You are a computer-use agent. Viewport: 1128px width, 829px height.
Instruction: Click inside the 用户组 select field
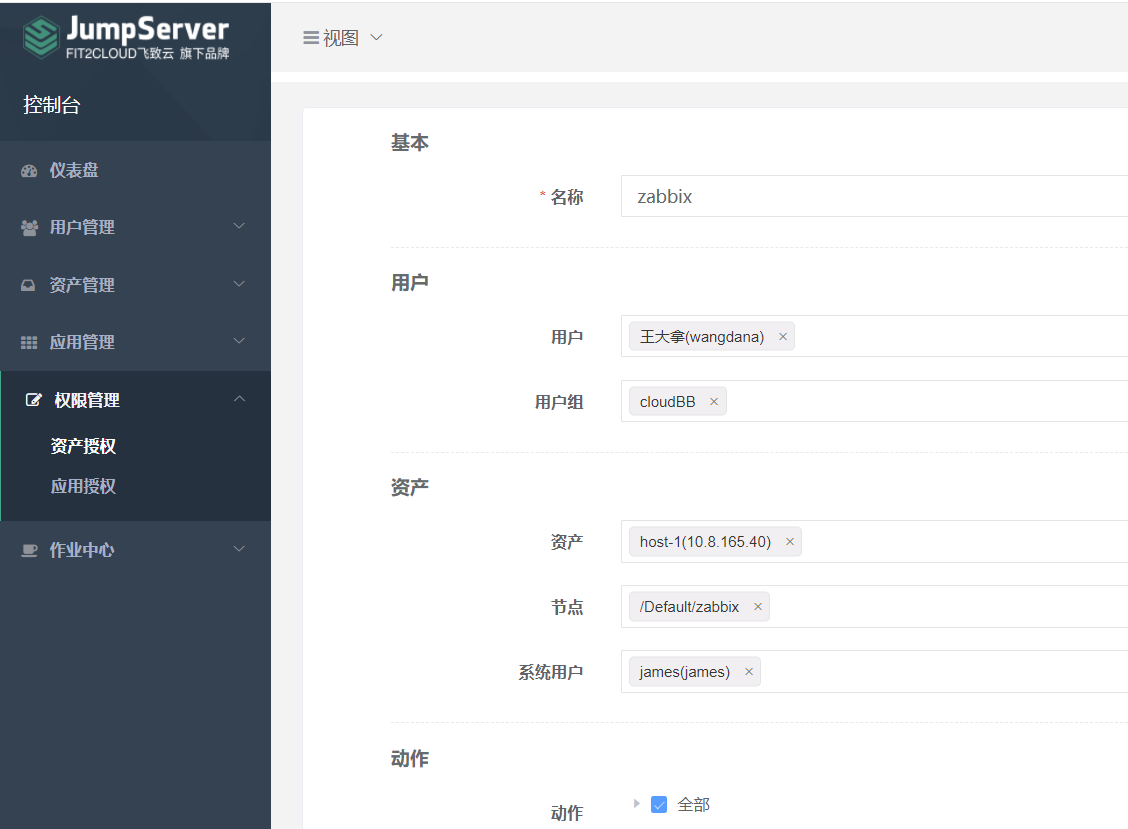(874, 401)
